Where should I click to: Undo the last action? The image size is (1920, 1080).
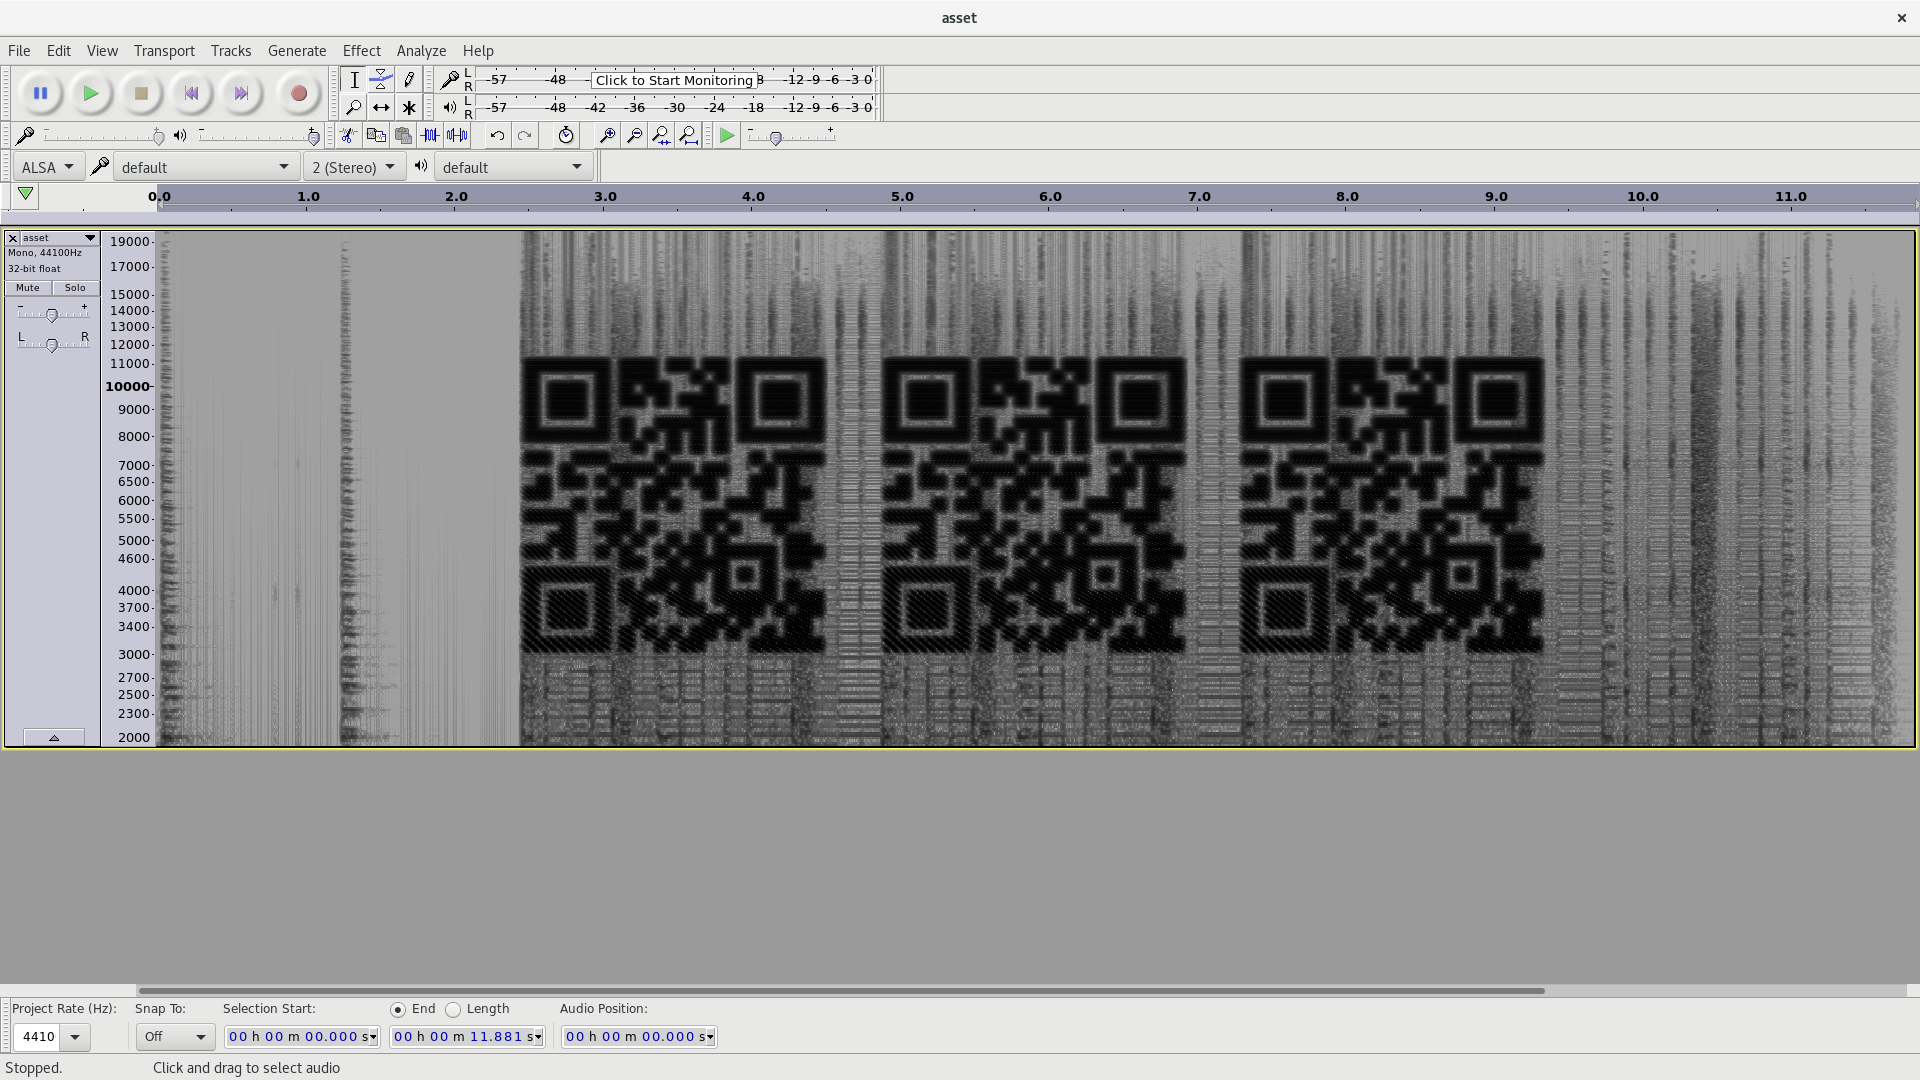[497, 135]
